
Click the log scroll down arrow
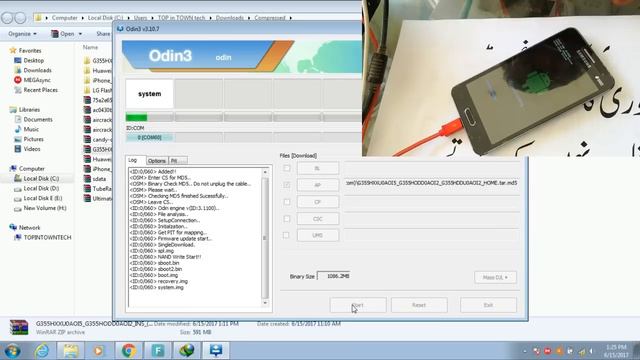click(265, 303)
